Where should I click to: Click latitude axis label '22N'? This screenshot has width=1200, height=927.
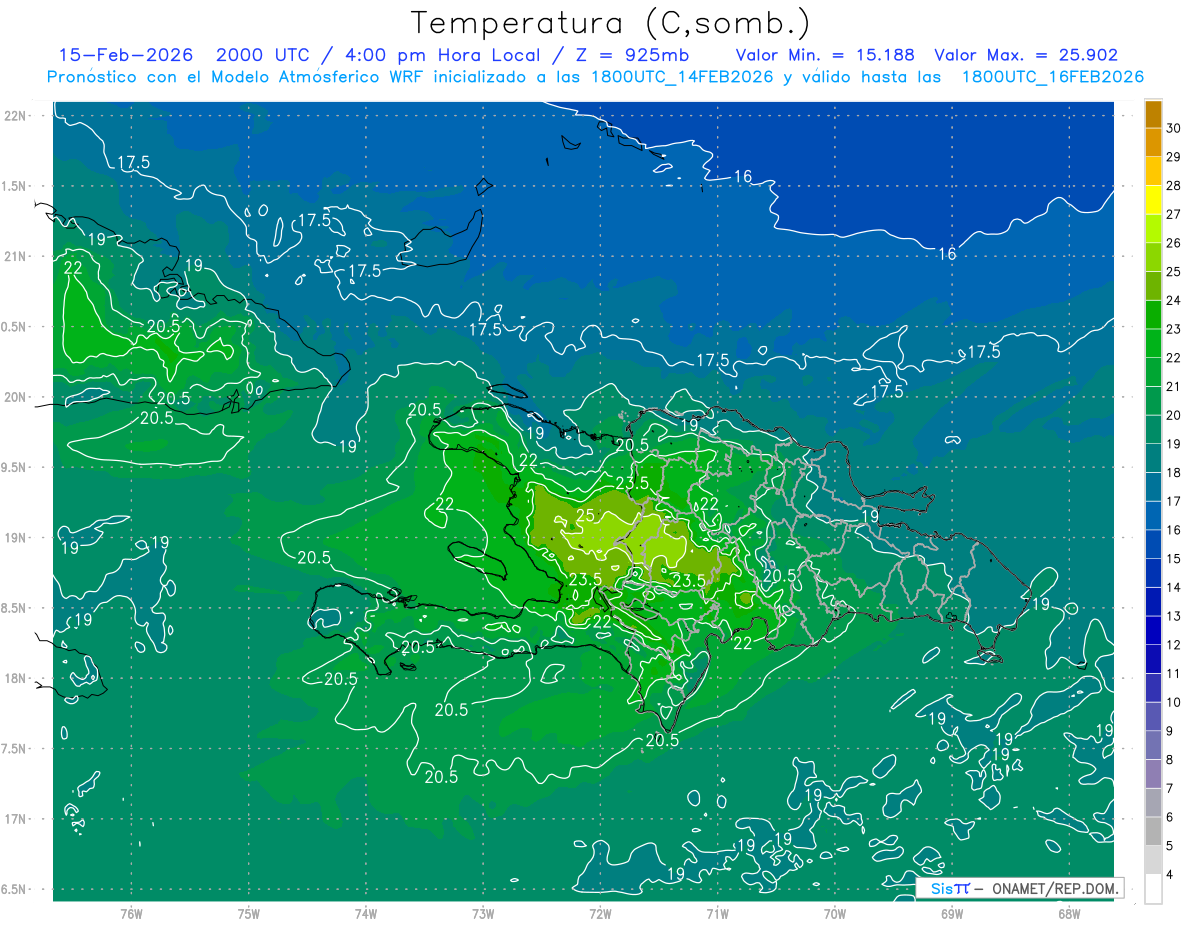[15, 115]
